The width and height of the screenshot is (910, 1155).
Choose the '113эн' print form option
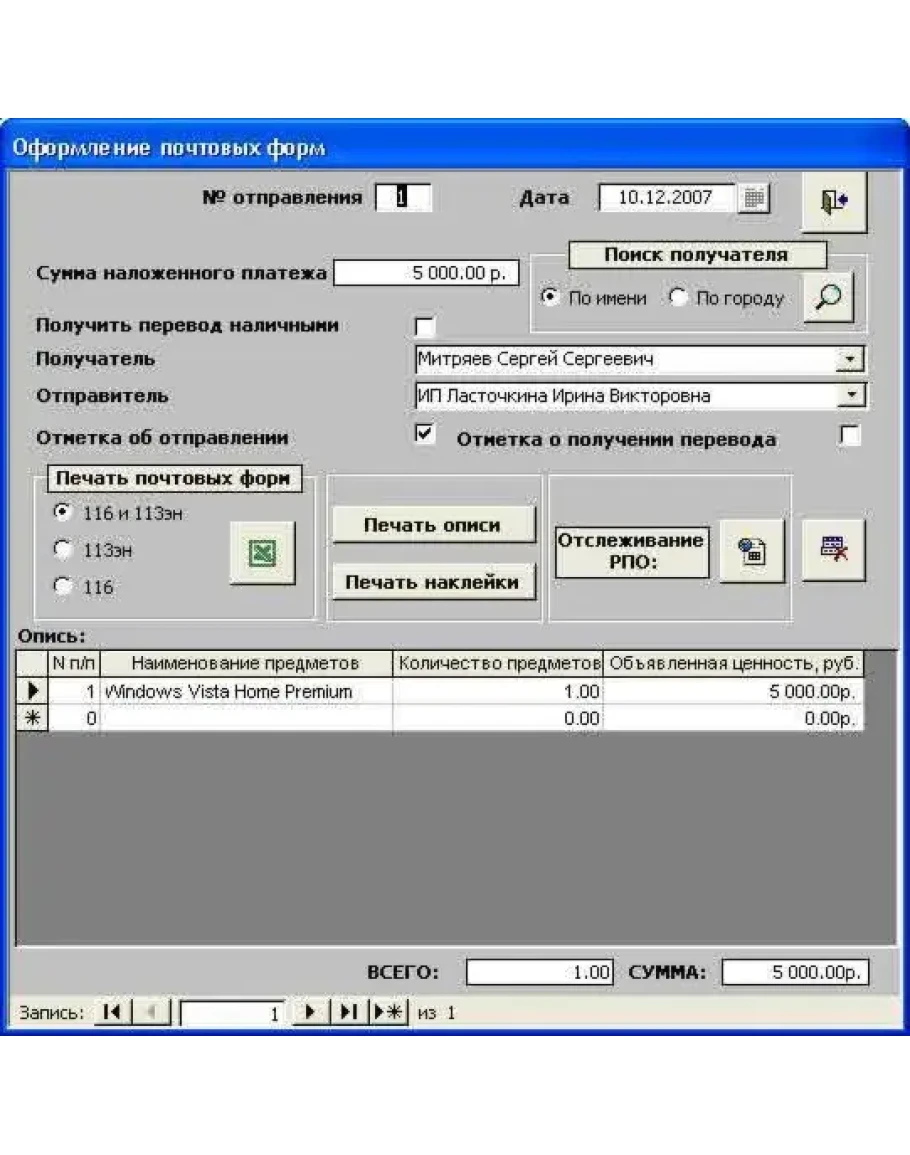coord(64,549)
